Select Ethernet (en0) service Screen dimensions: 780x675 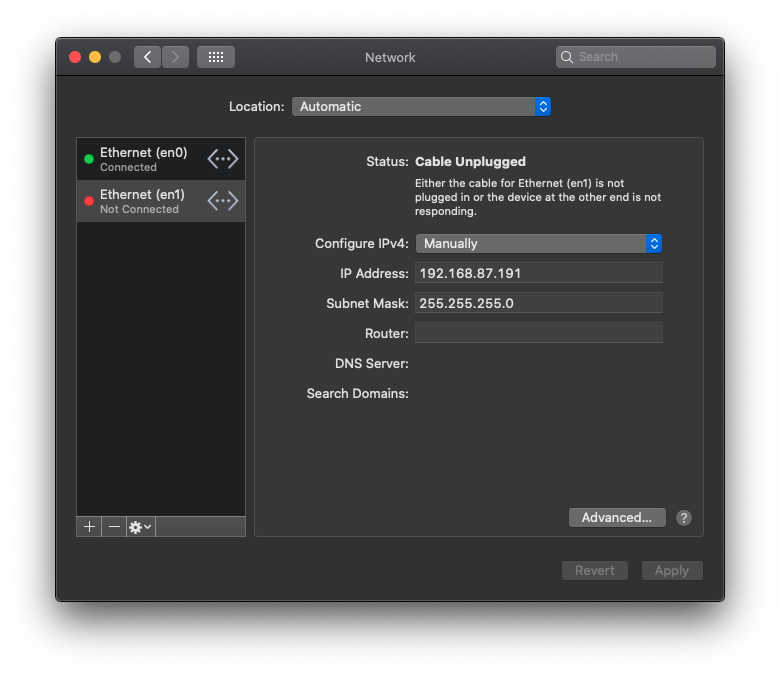[x=161, y=159]
